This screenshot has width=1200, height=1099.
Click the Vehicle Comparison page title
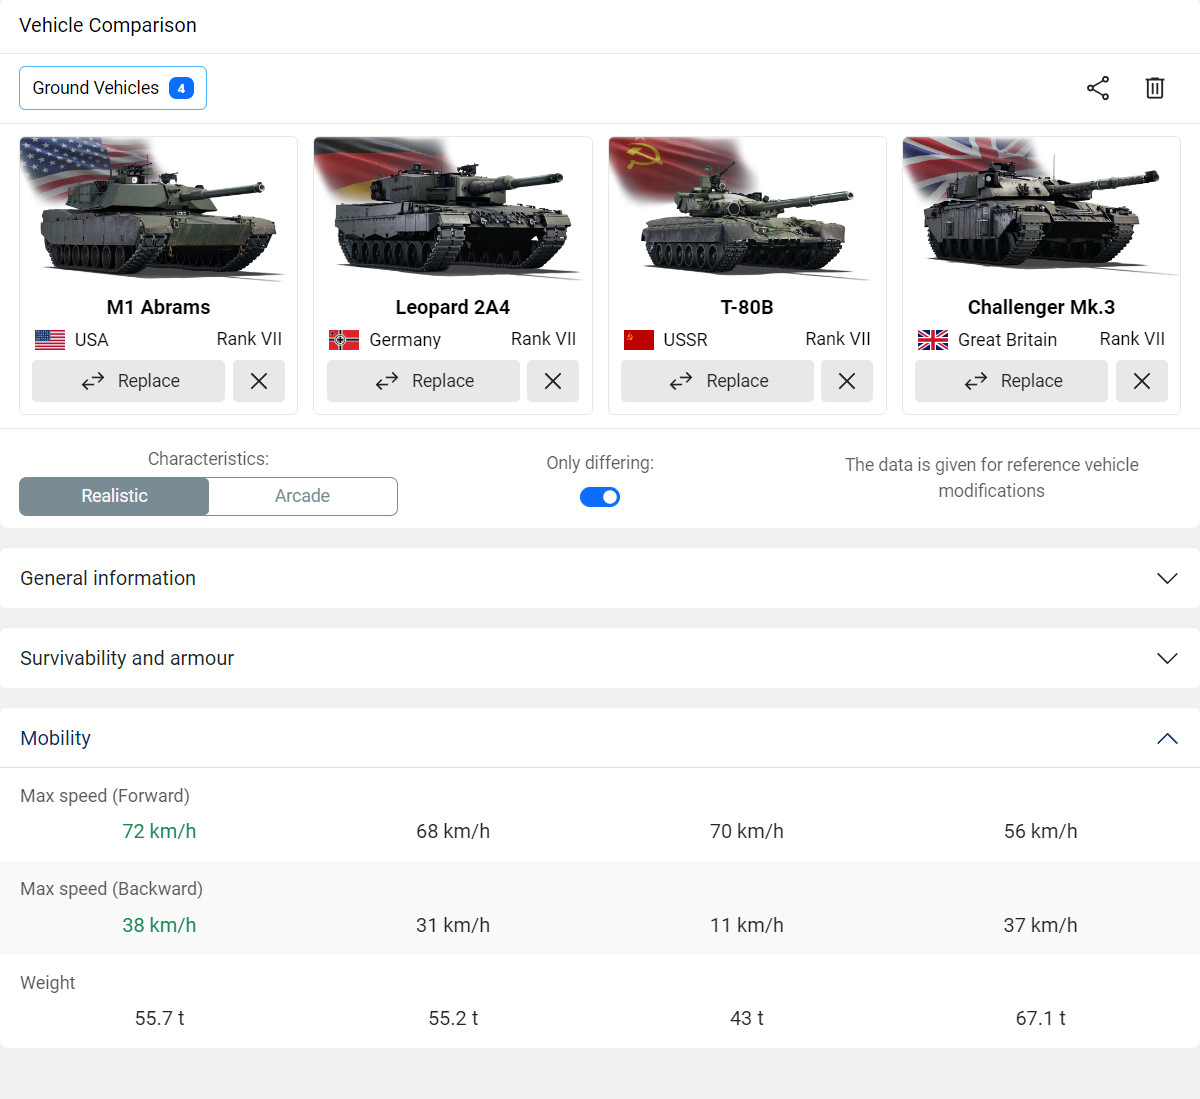click(108, 25)
